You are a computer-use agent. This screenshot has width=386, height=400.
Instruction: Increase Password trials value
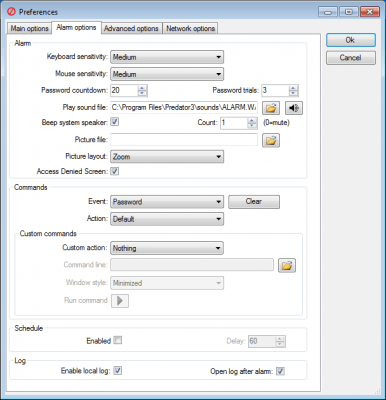coord(293,88)
